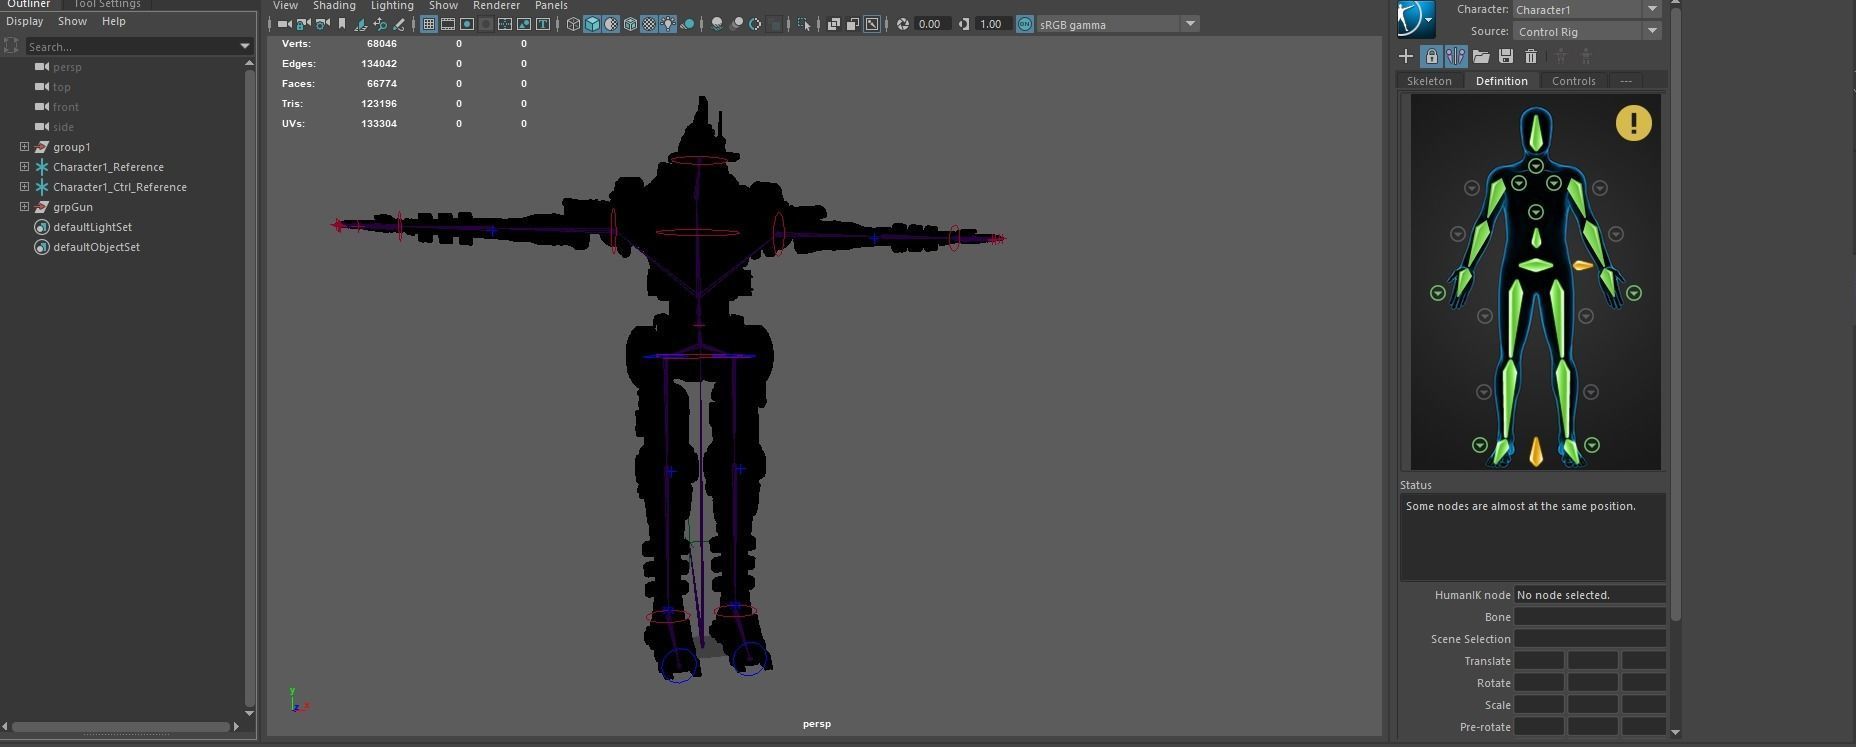Toggle the HumanIK lock definition icon

(1431, 56)
